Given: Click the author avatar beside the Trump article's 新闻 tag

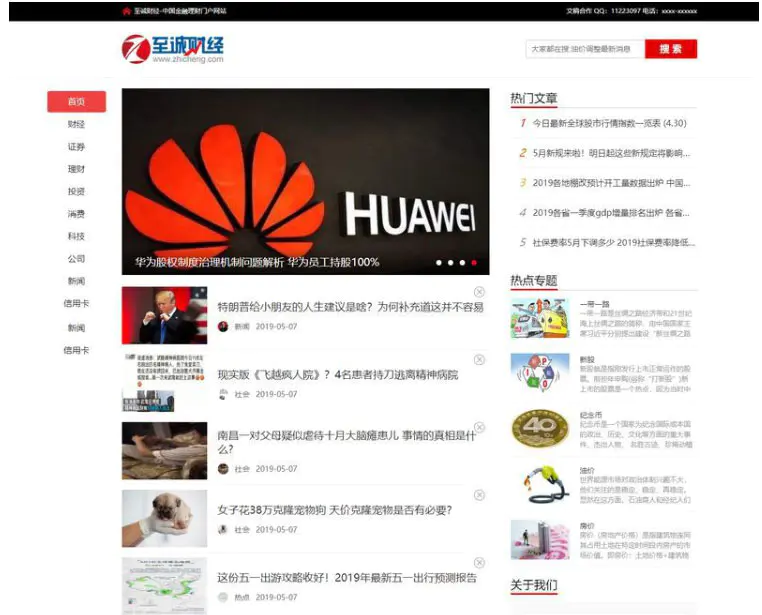Looking at the screenshot, I should click(x=224, y=326).
